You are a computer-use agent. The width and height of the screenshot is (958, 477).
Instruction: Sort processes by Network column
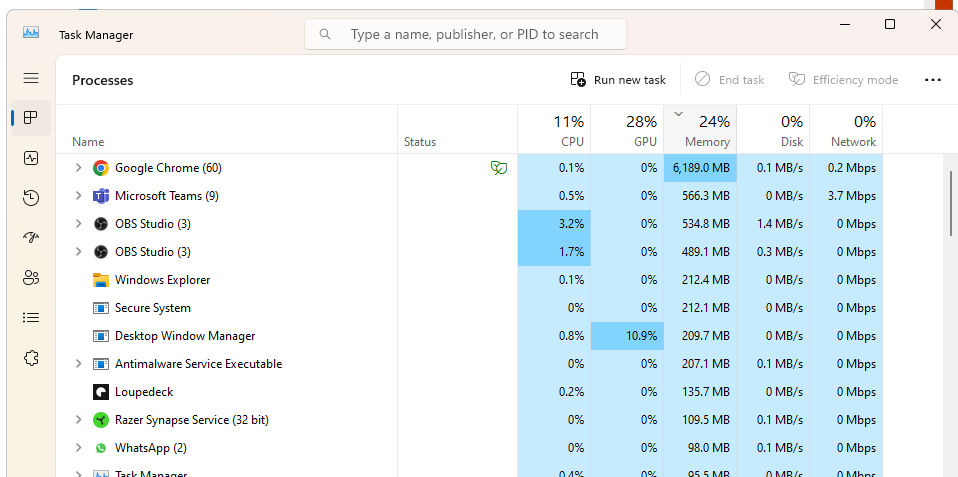[x=846, y=129]
